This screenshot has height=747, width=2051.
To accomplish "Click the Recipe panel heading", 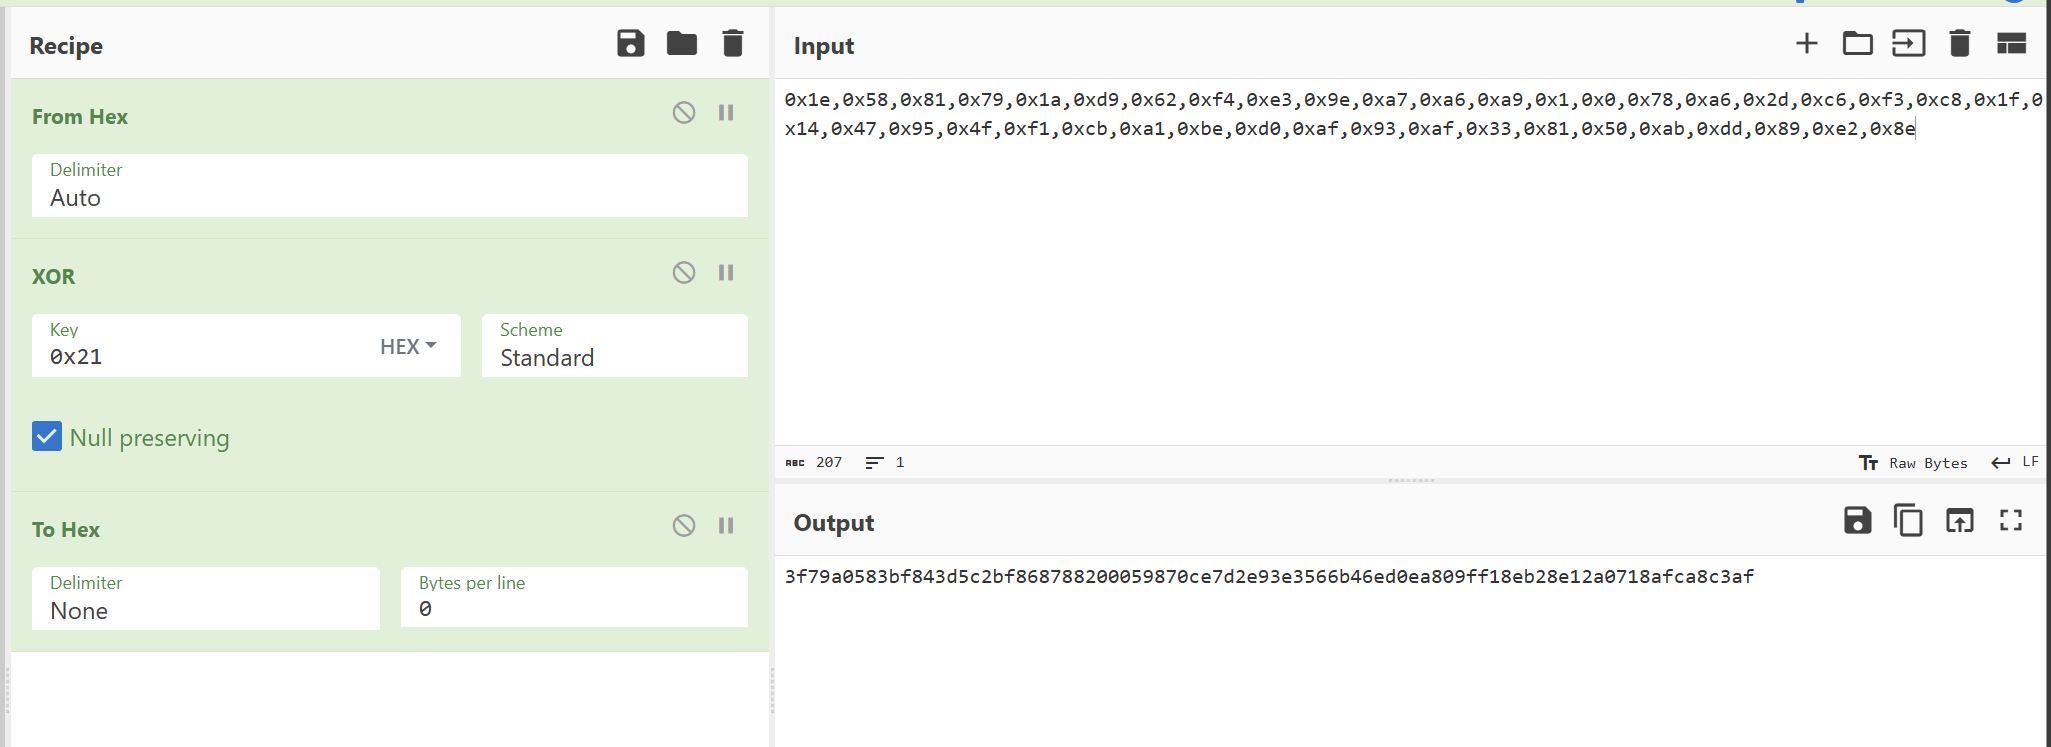I will click(x=66, y=46).
